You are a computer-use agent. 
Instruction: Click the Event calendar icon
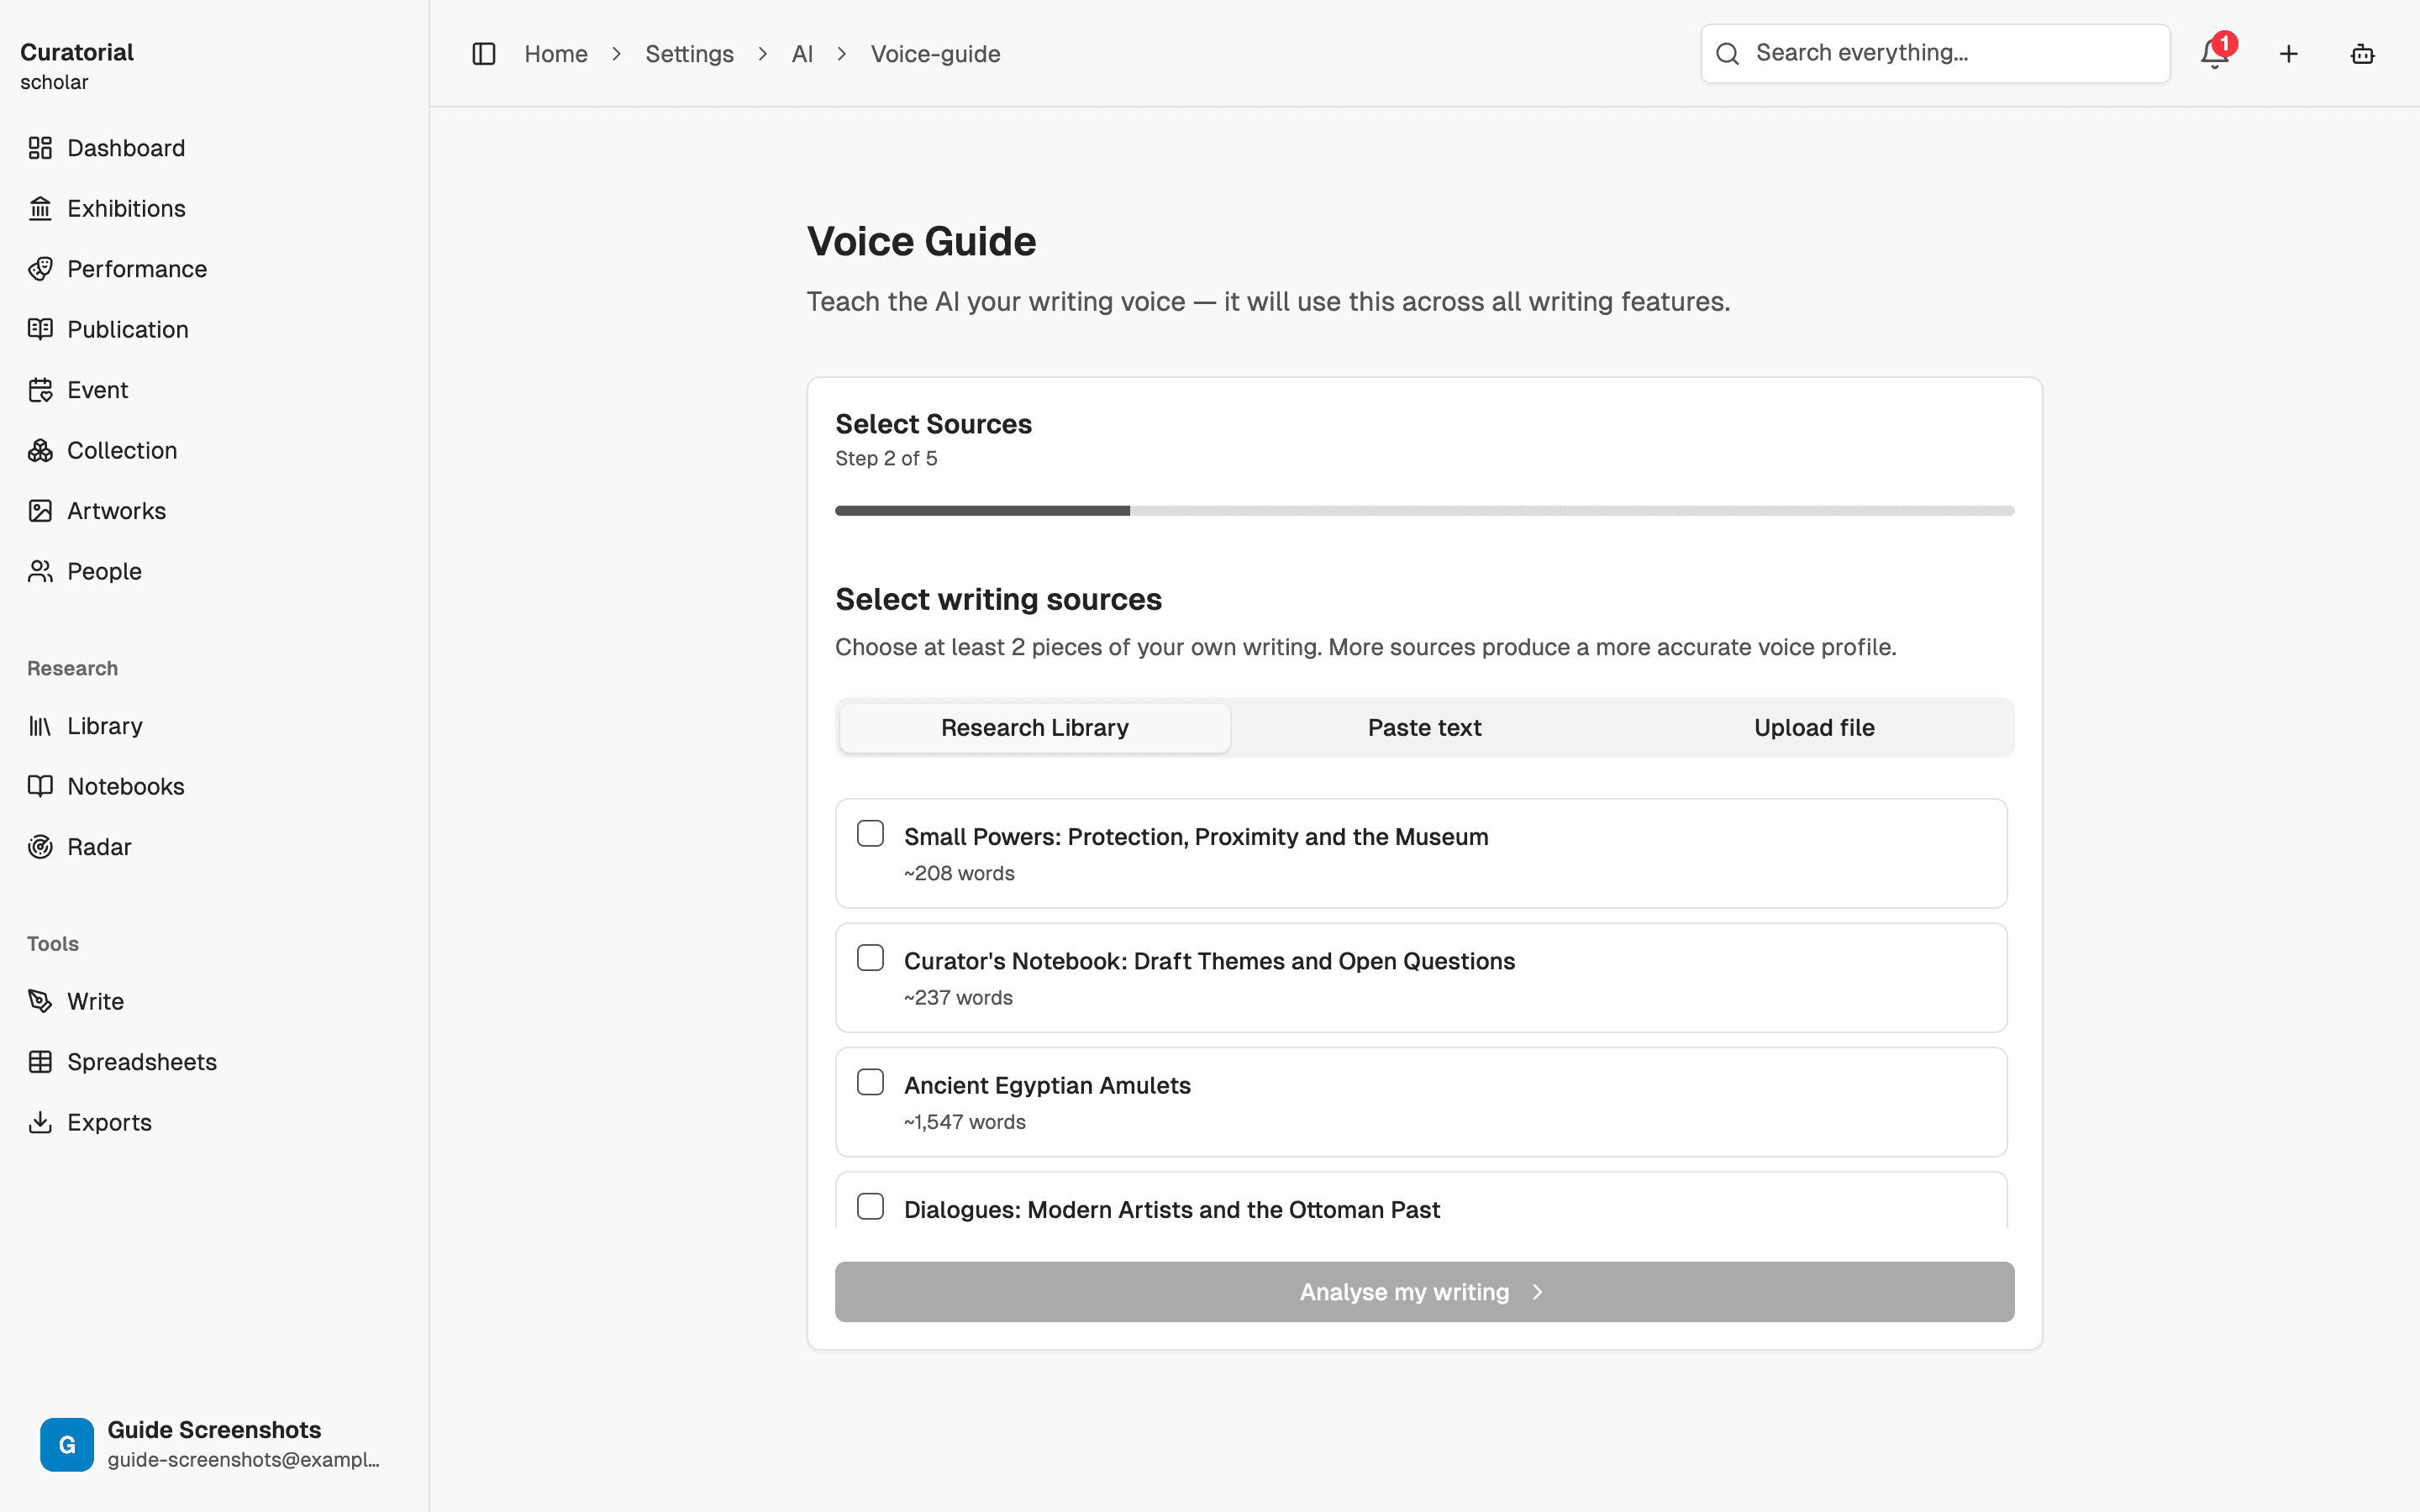tap(40, 390)
